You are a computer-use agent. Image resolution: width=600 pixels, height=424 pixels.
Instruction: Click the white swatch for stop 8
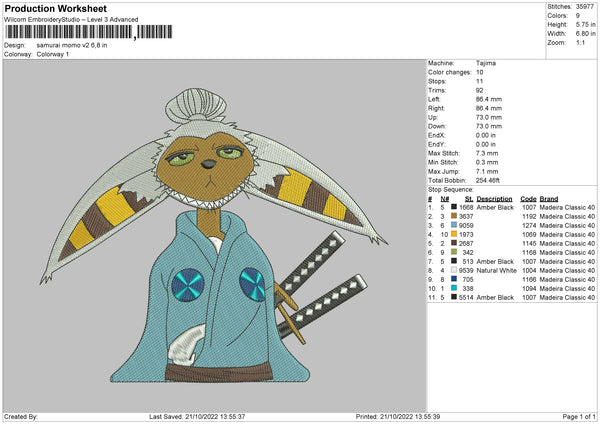tap(454, 270)
